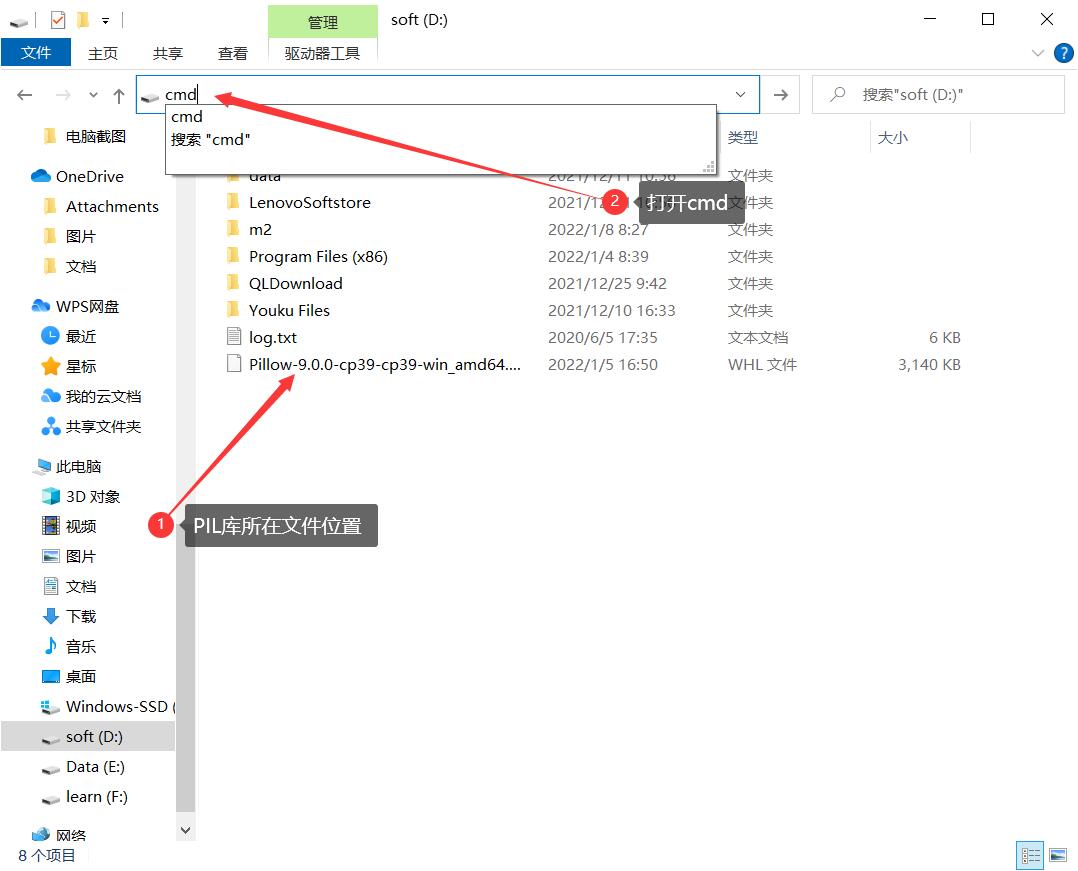Select the Properties icon in quick access toolbar
Viewport: 1078px width, 871px height.
pos(57,19)
